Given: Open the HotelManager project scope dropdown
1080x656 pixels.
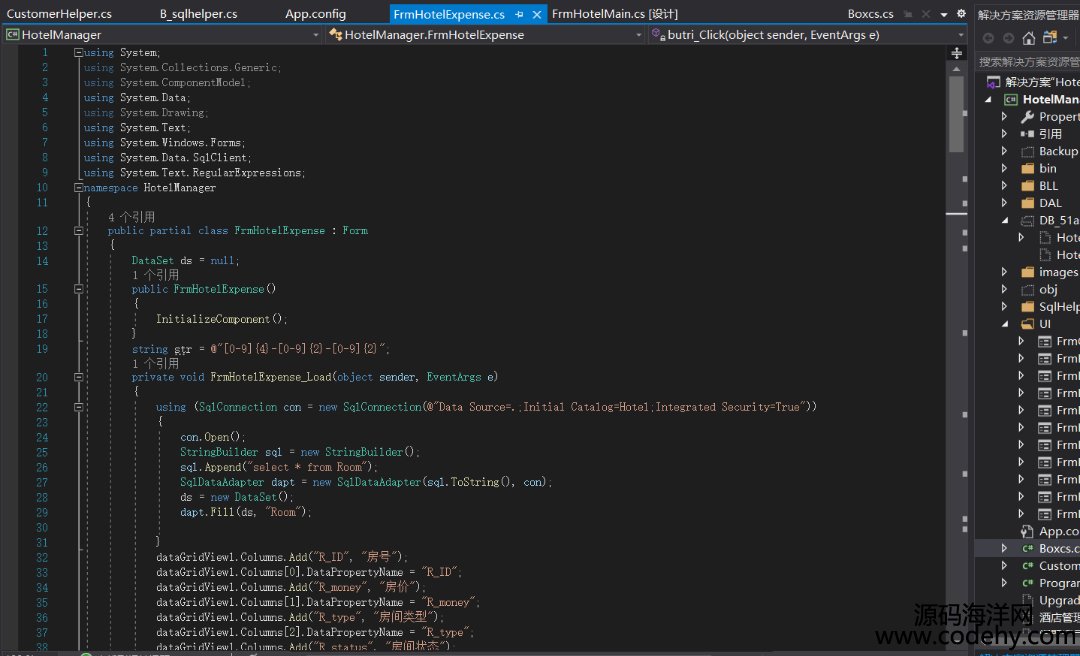Looking at the screenshot, I should click(x=316, y=35).
